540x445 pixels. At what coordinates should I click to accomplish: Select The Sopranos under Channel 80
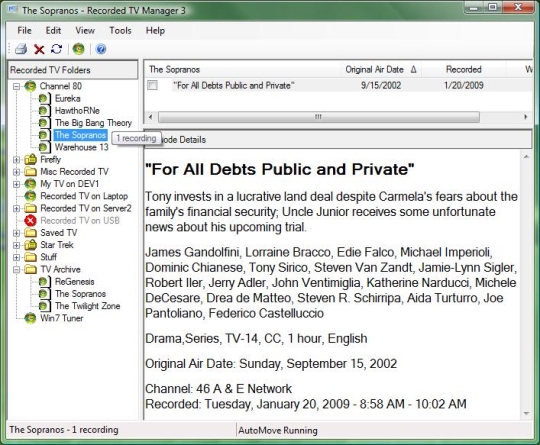click(81, 135)
